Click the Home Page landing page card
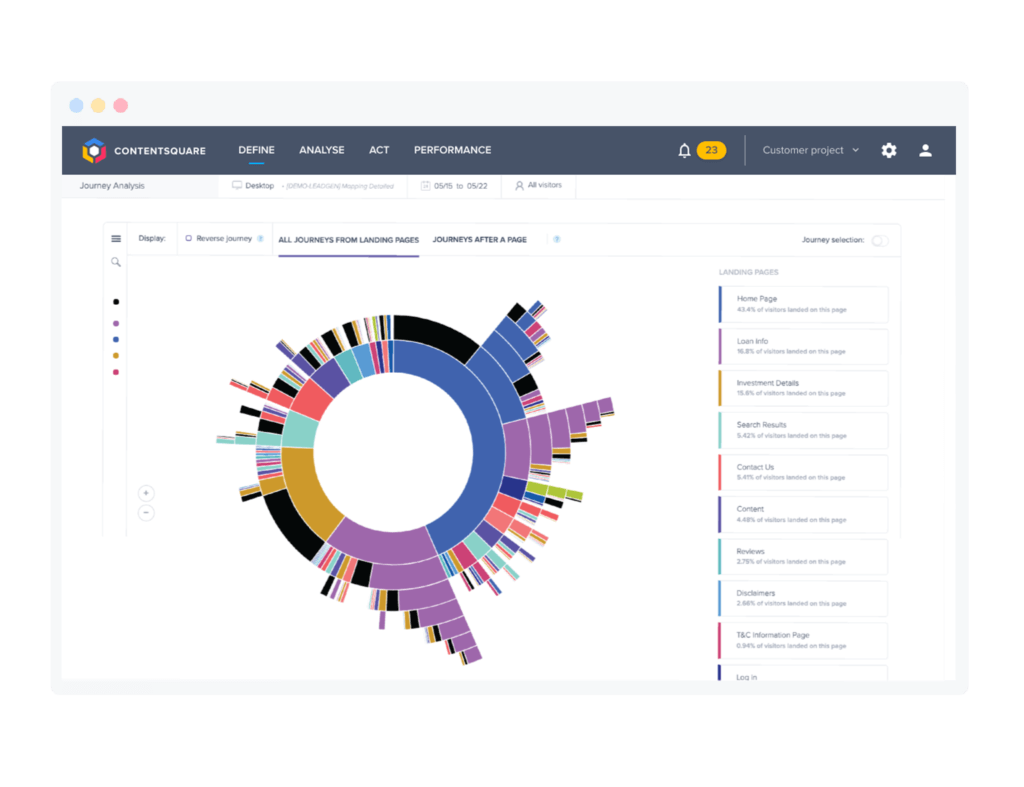The height and width of the screenshot is (787, 1024). pos(803,304)
